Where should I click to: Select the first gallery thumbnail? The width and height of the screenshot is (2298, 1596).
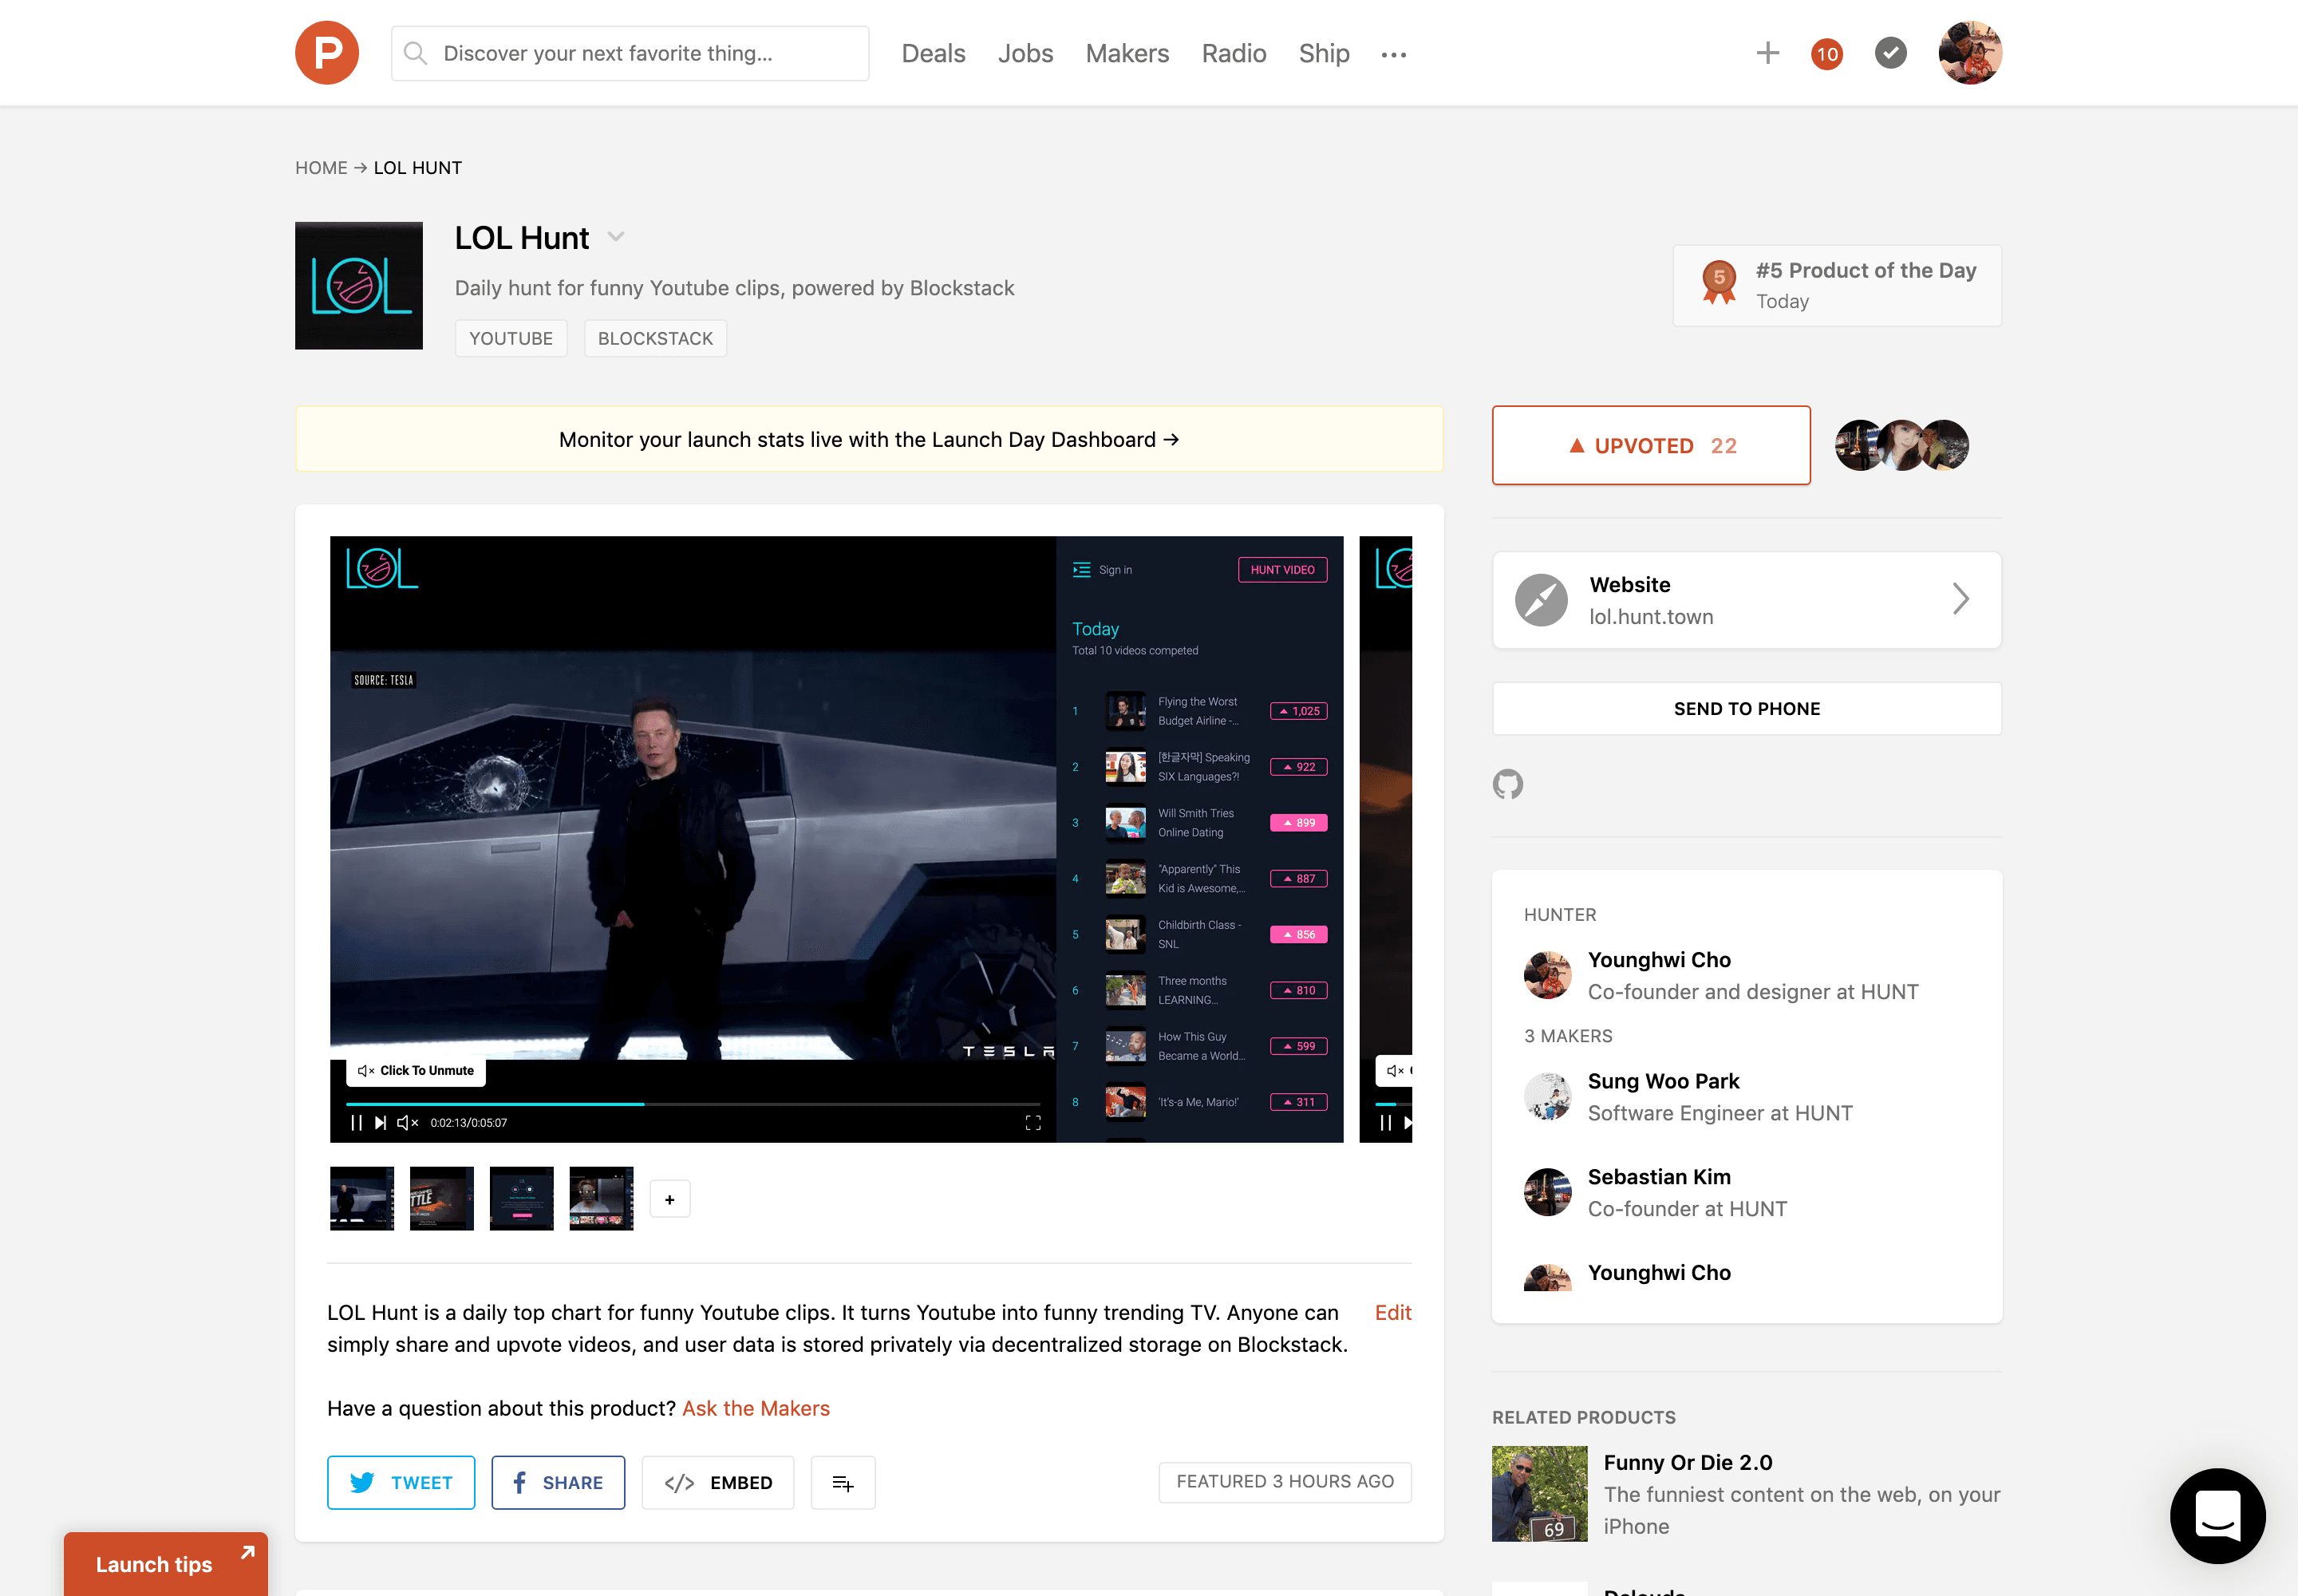coord(362,1199)
